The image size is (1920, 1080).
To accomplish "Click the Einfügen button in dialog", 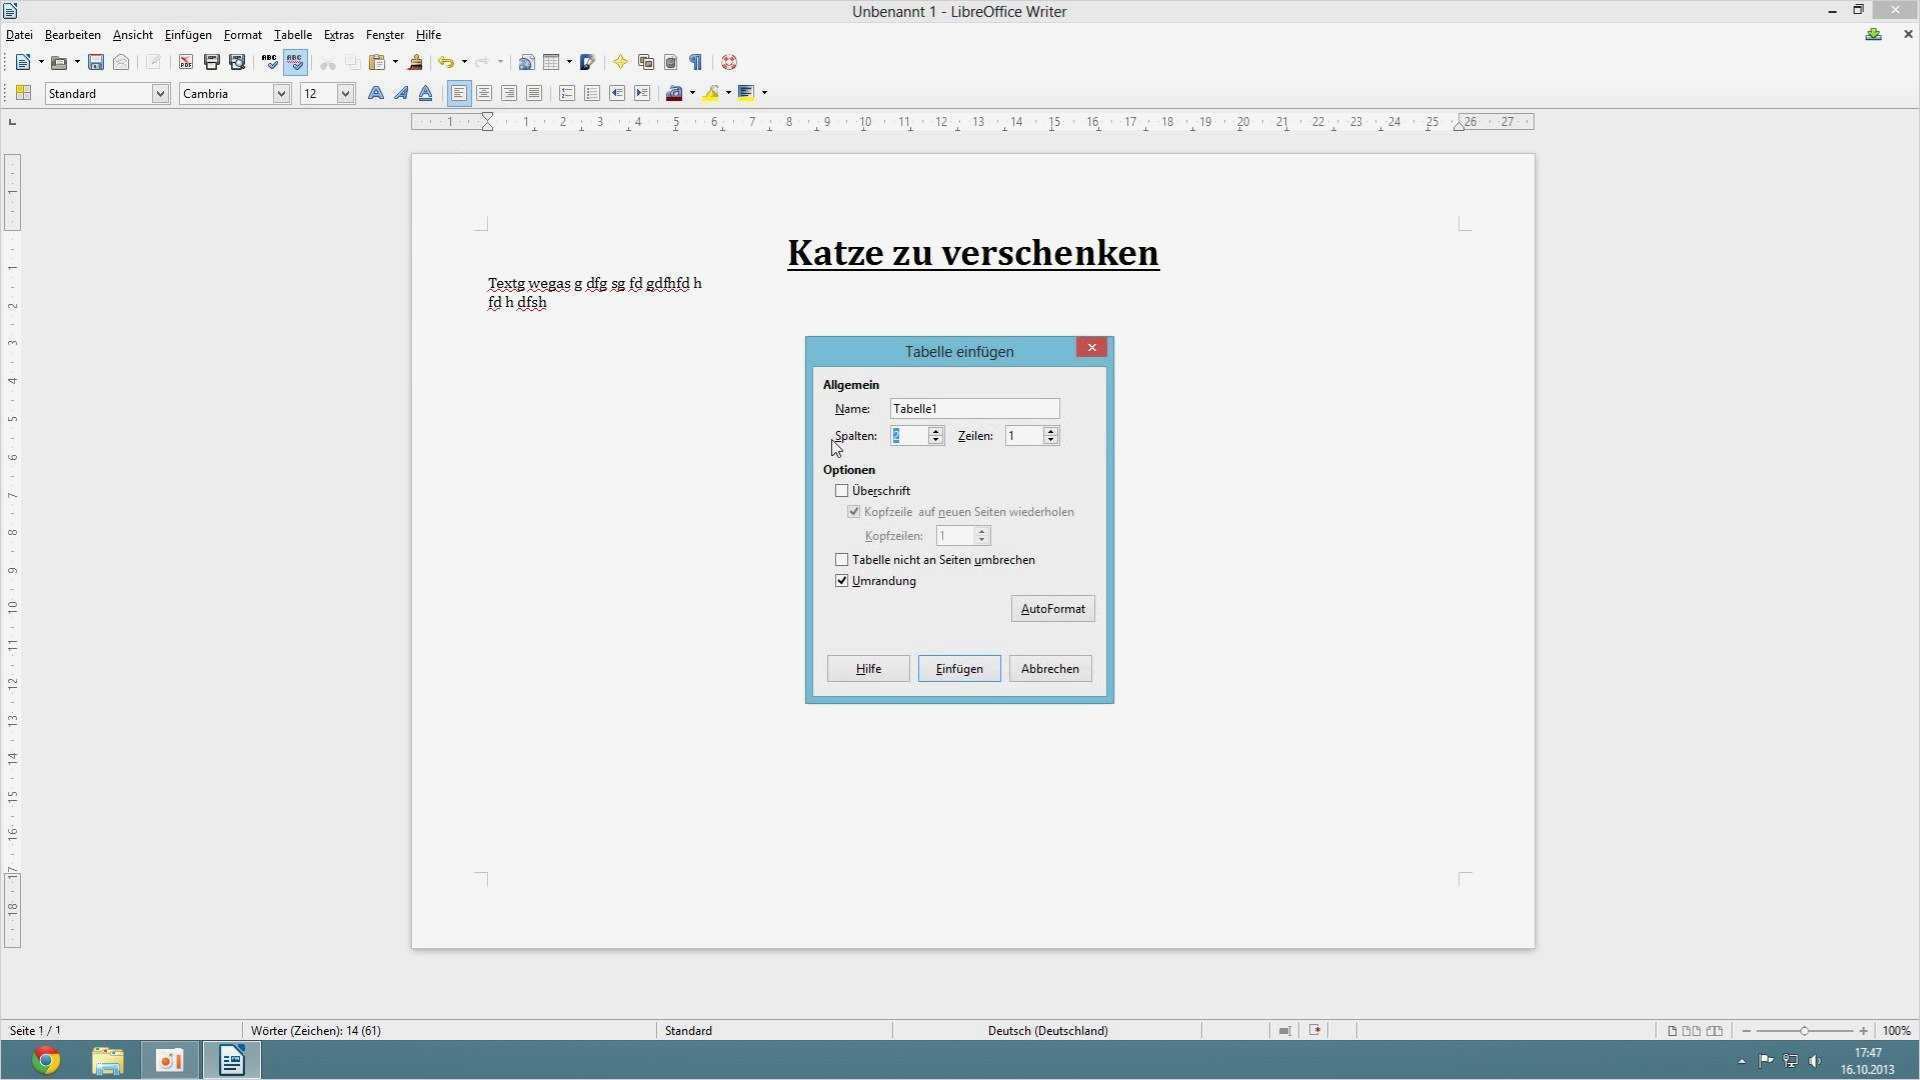I will [959, 669].
